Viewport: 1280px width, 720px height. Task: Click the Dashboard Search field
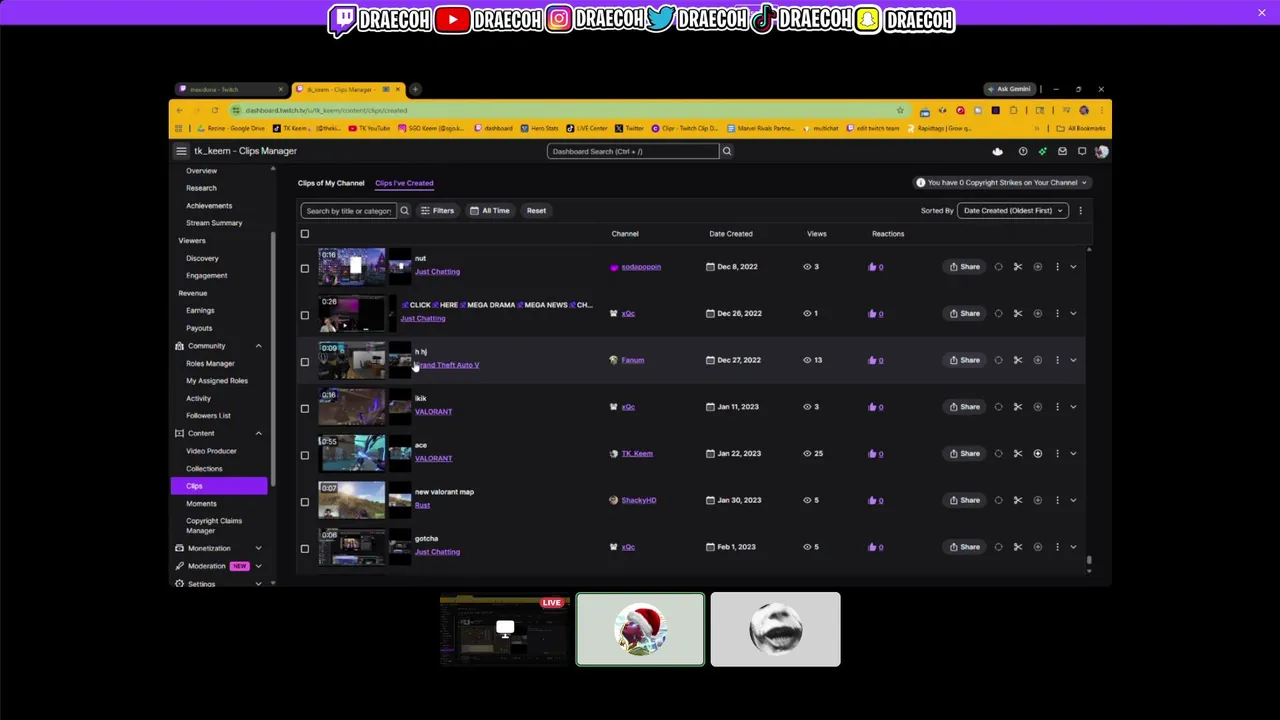pos(633,151)
